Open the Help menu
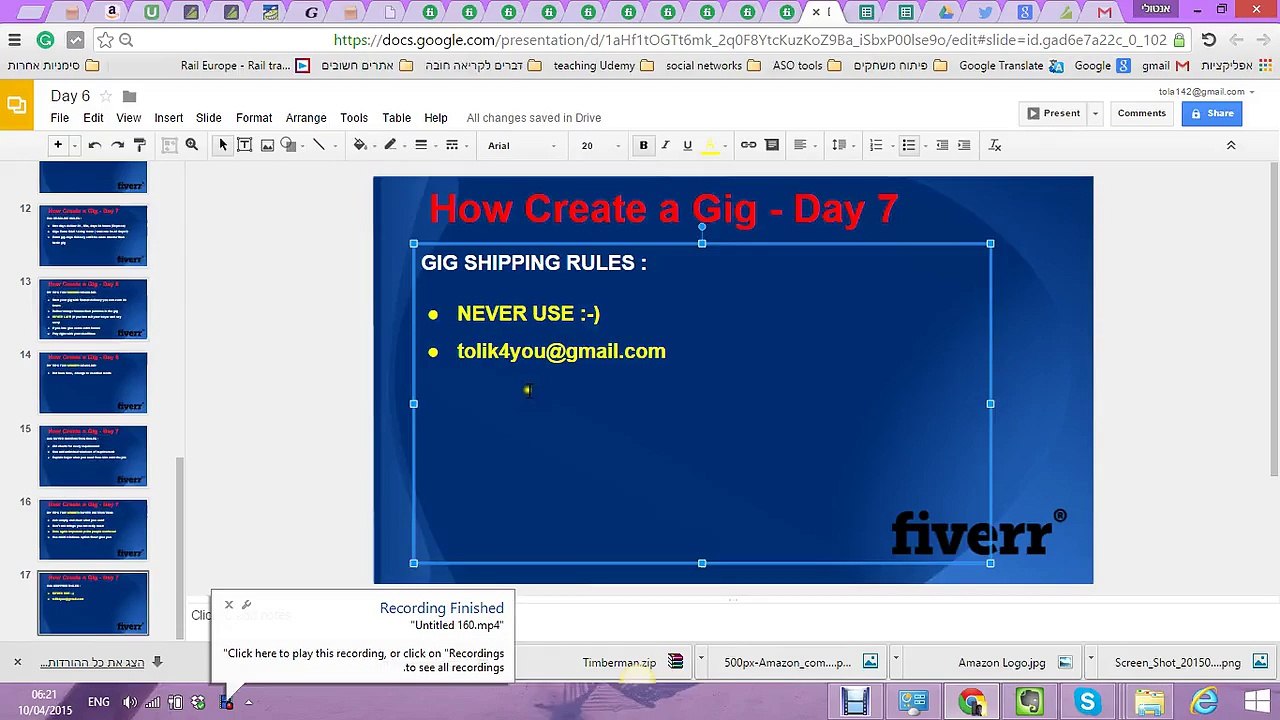This screenshot has width=1280, height=720. click(436, 118)
